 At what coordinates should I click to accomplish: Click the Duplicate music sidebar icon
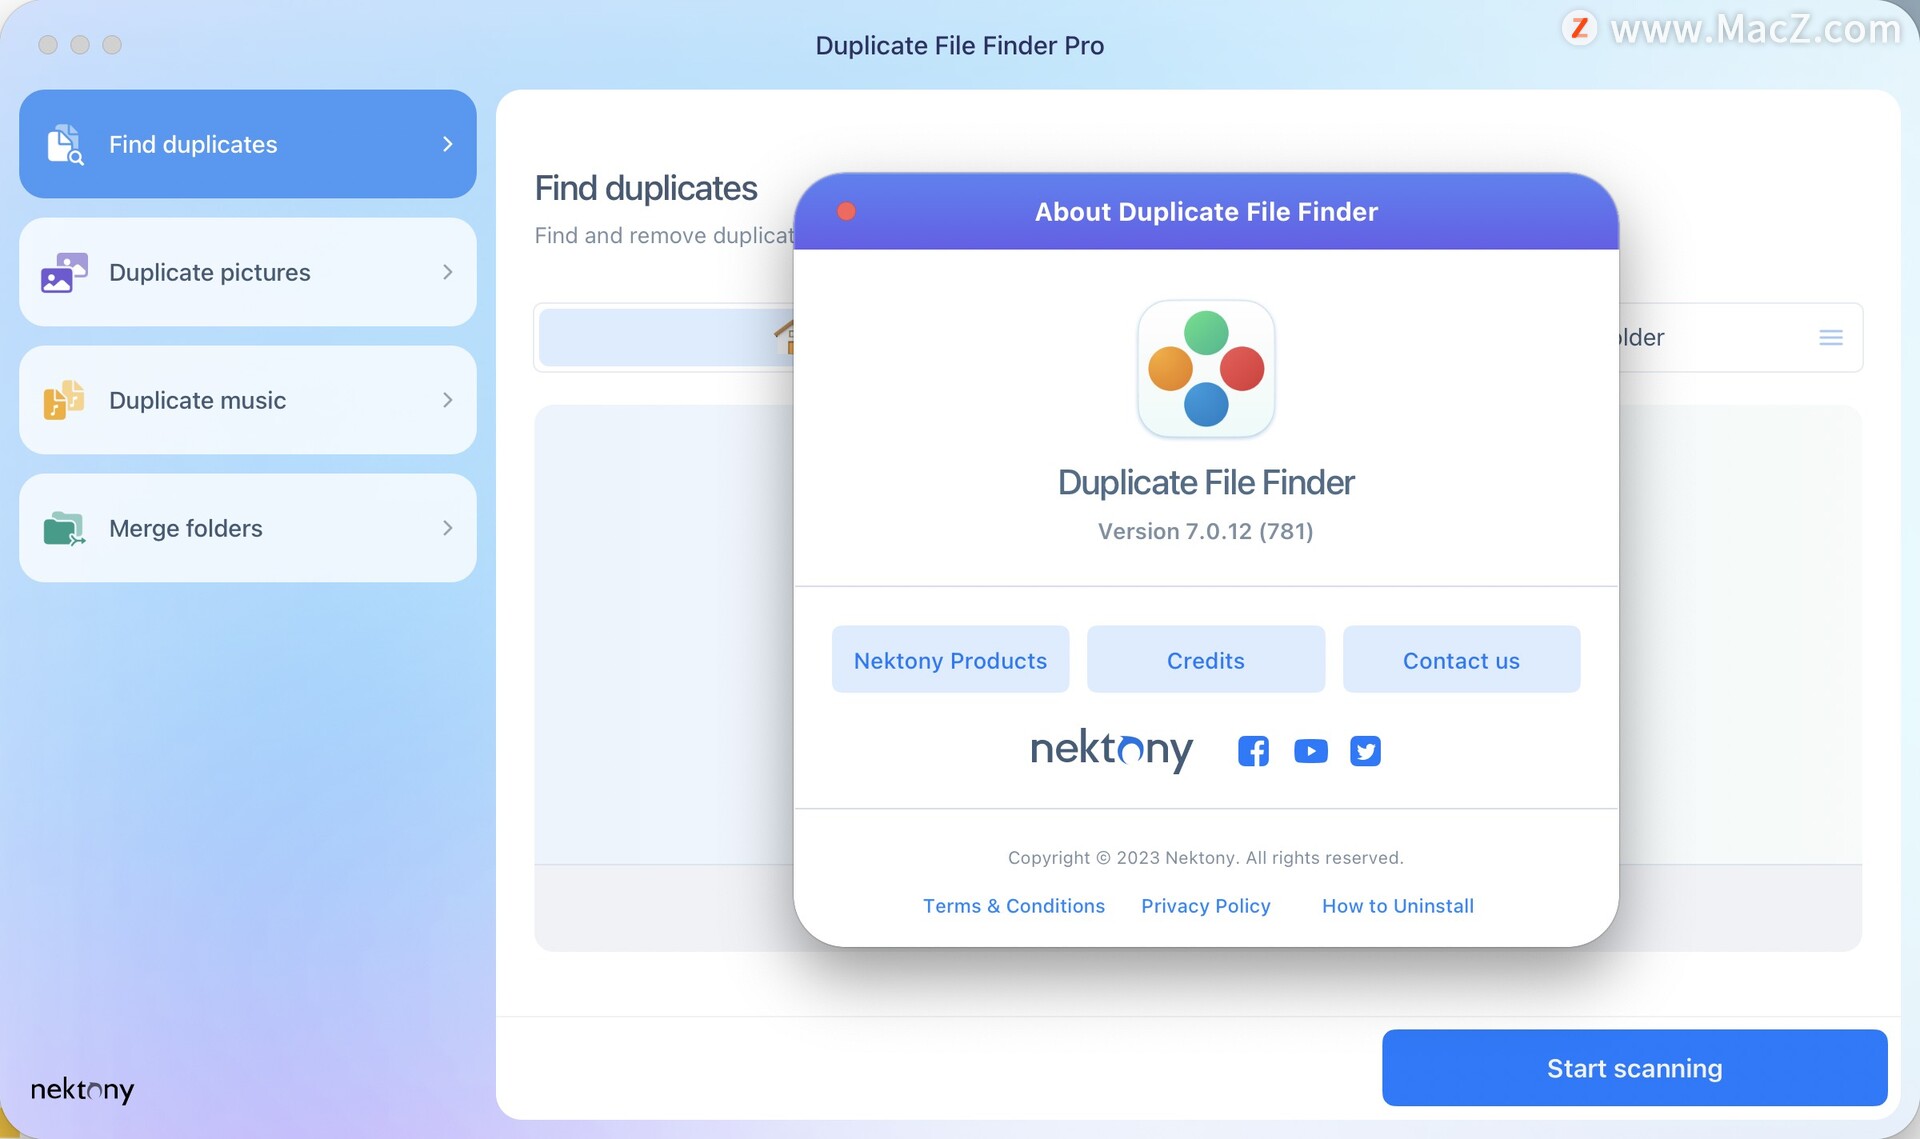(63, 400)
